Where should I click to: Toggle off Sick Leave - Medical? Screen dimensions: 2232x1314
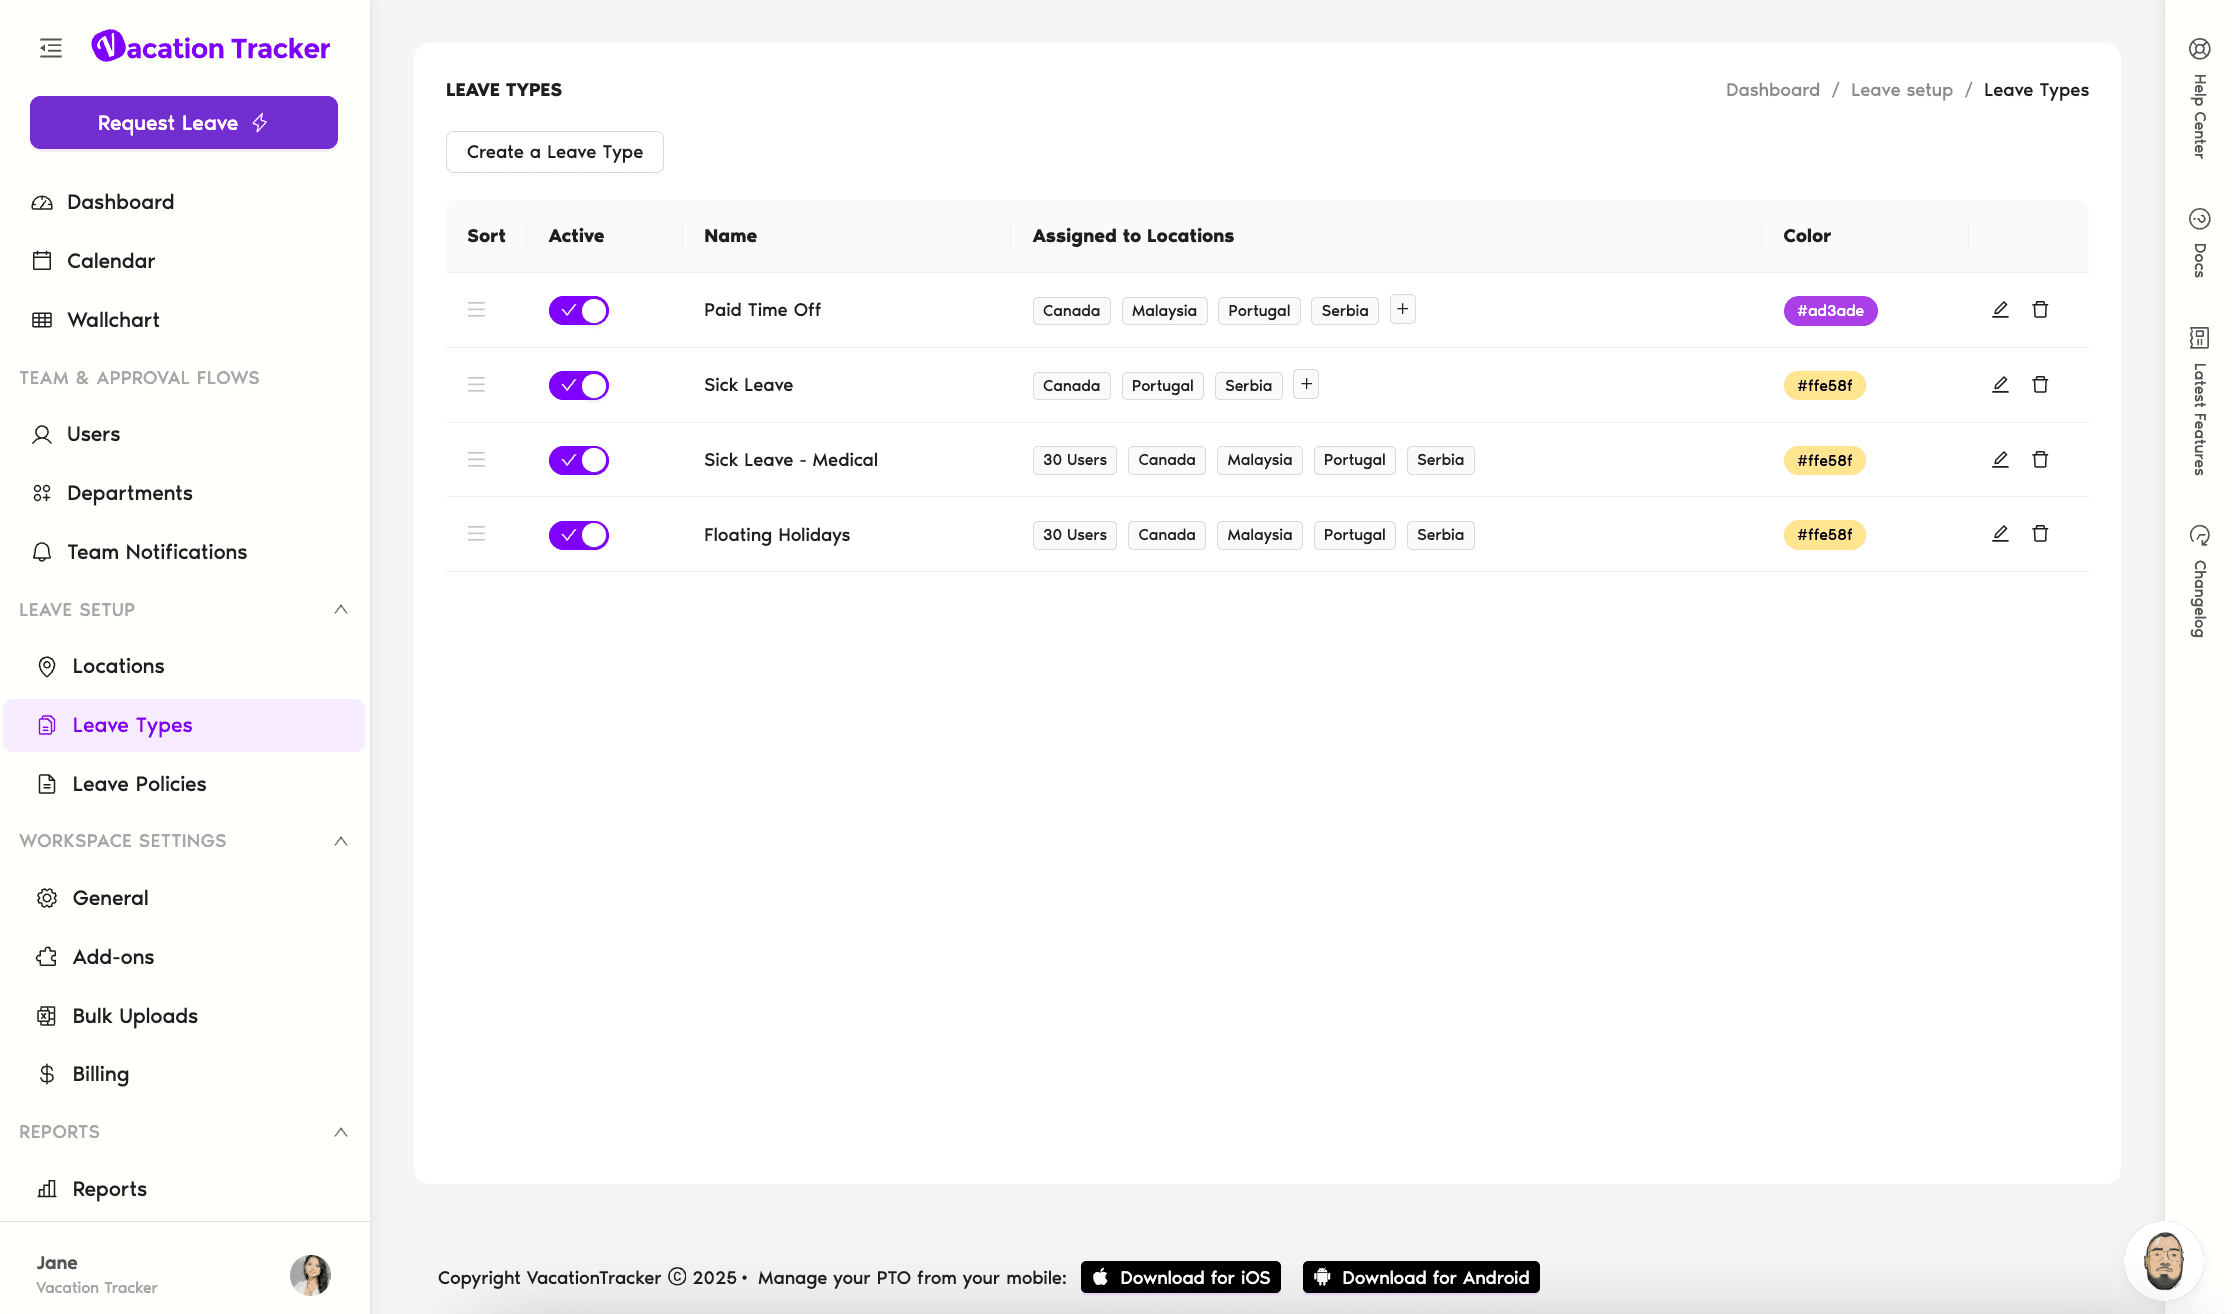pyautogui.click(x=578, y=460)
